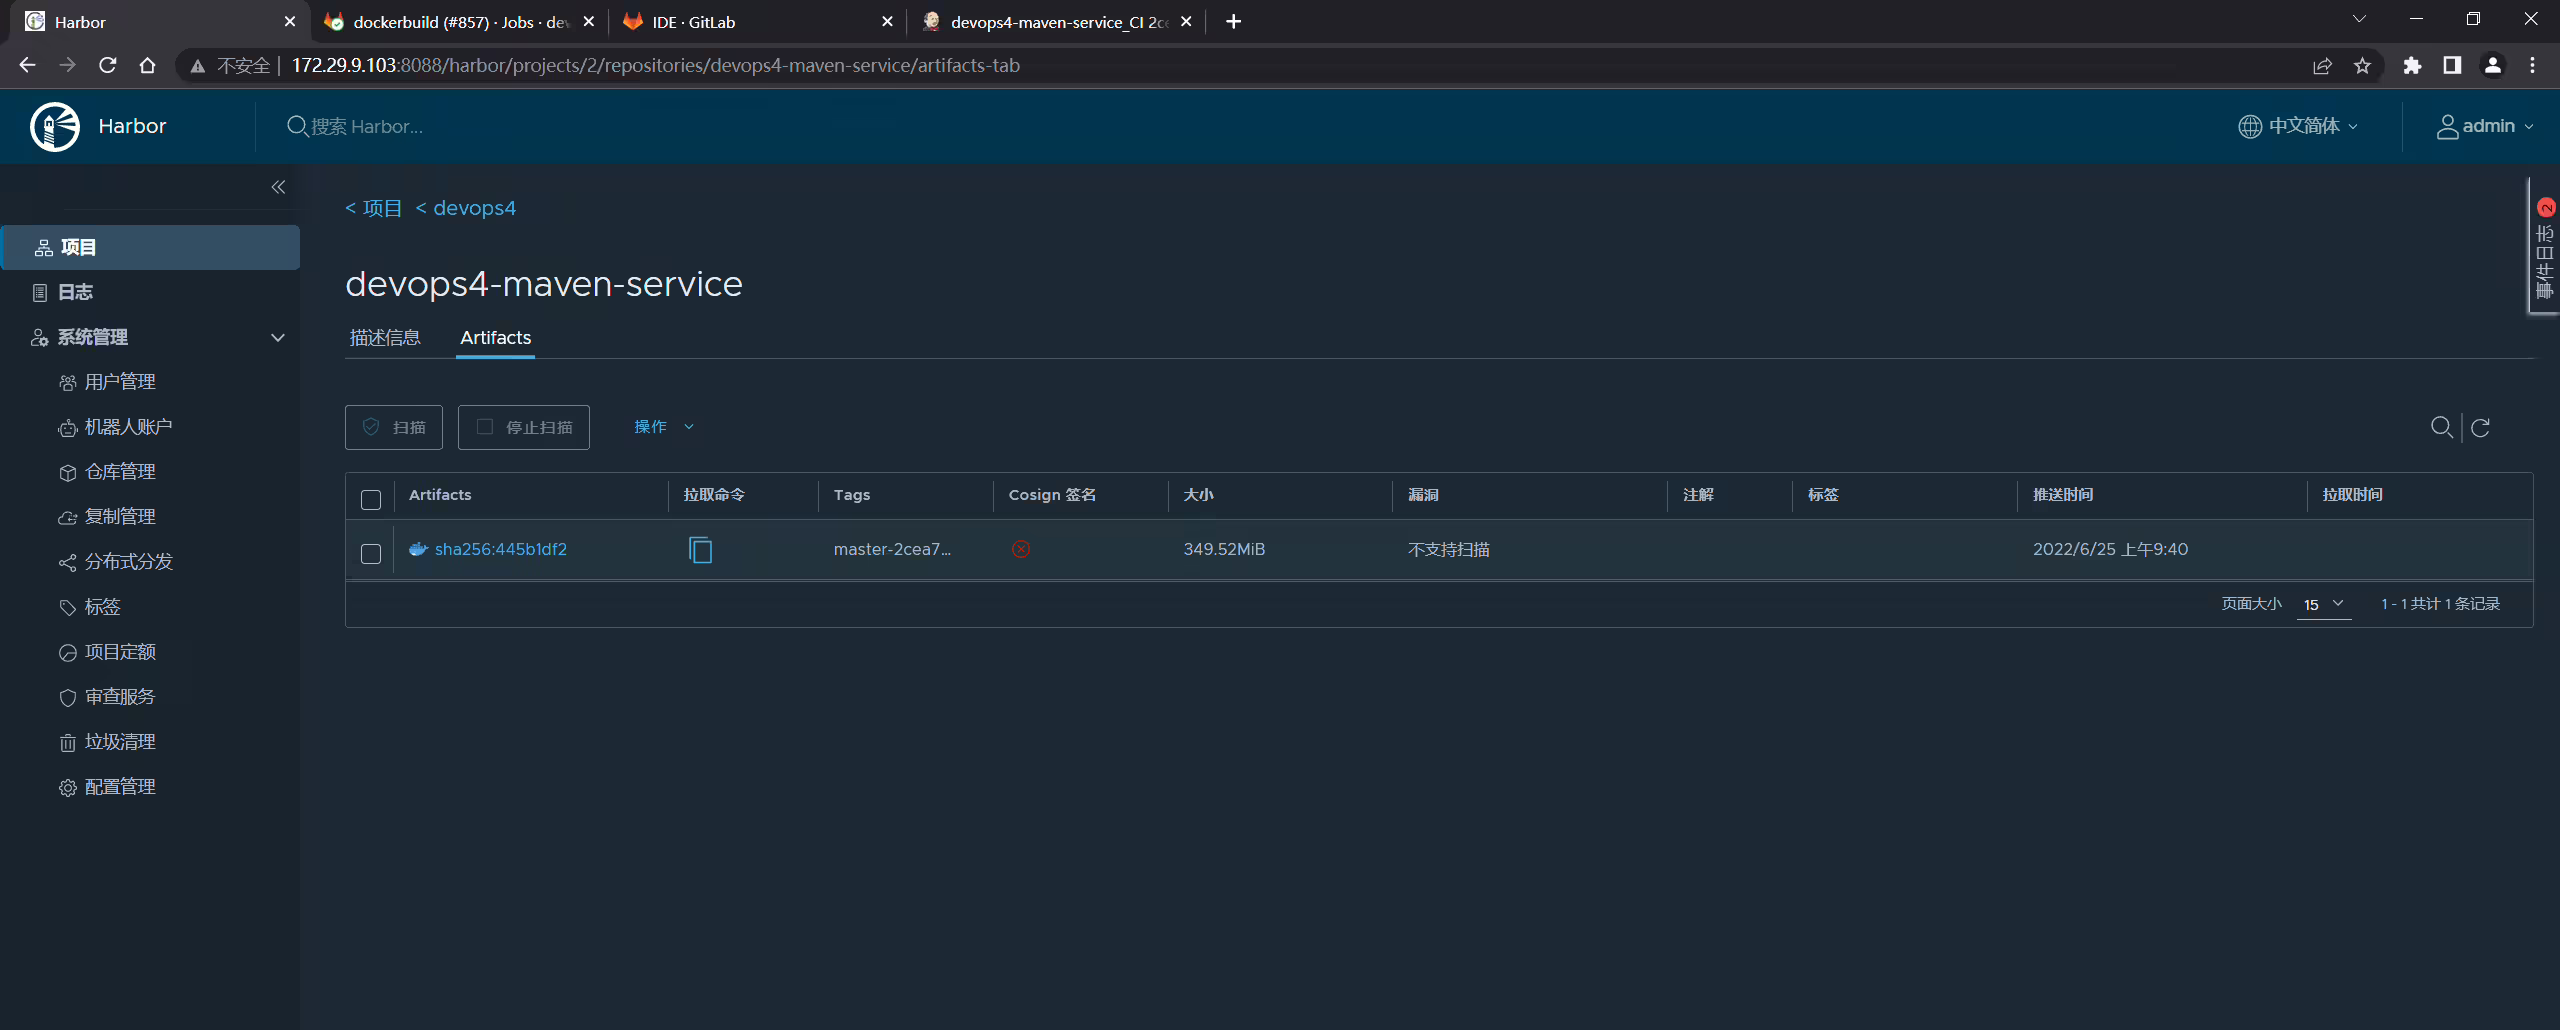Collapse the left sidebar with double-chevron icon

pos(278,187)
